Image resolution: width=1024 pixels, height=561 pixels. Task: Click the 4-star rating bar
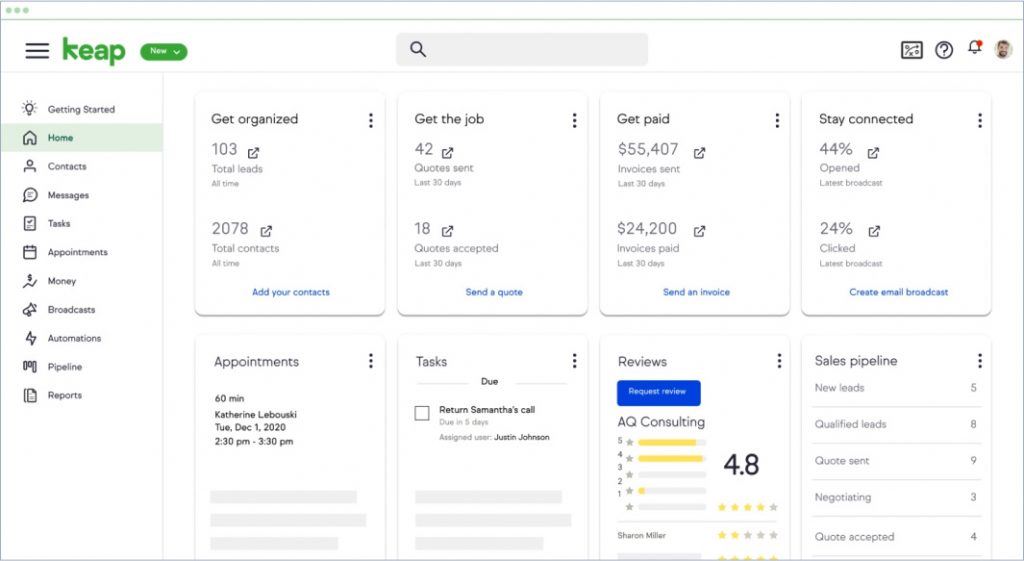(x=671, y=458)
